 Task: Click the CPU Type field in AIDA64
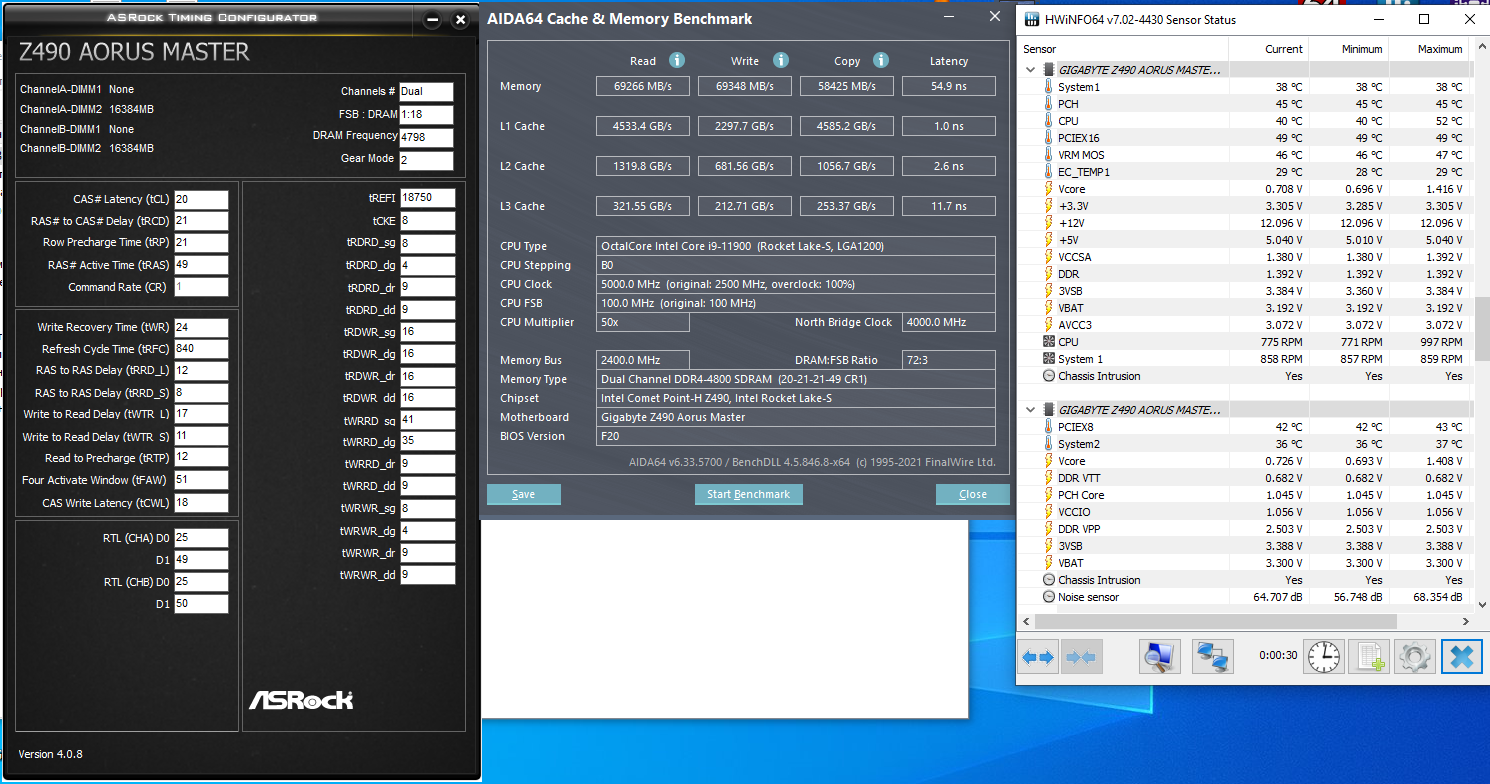[796, 246]
